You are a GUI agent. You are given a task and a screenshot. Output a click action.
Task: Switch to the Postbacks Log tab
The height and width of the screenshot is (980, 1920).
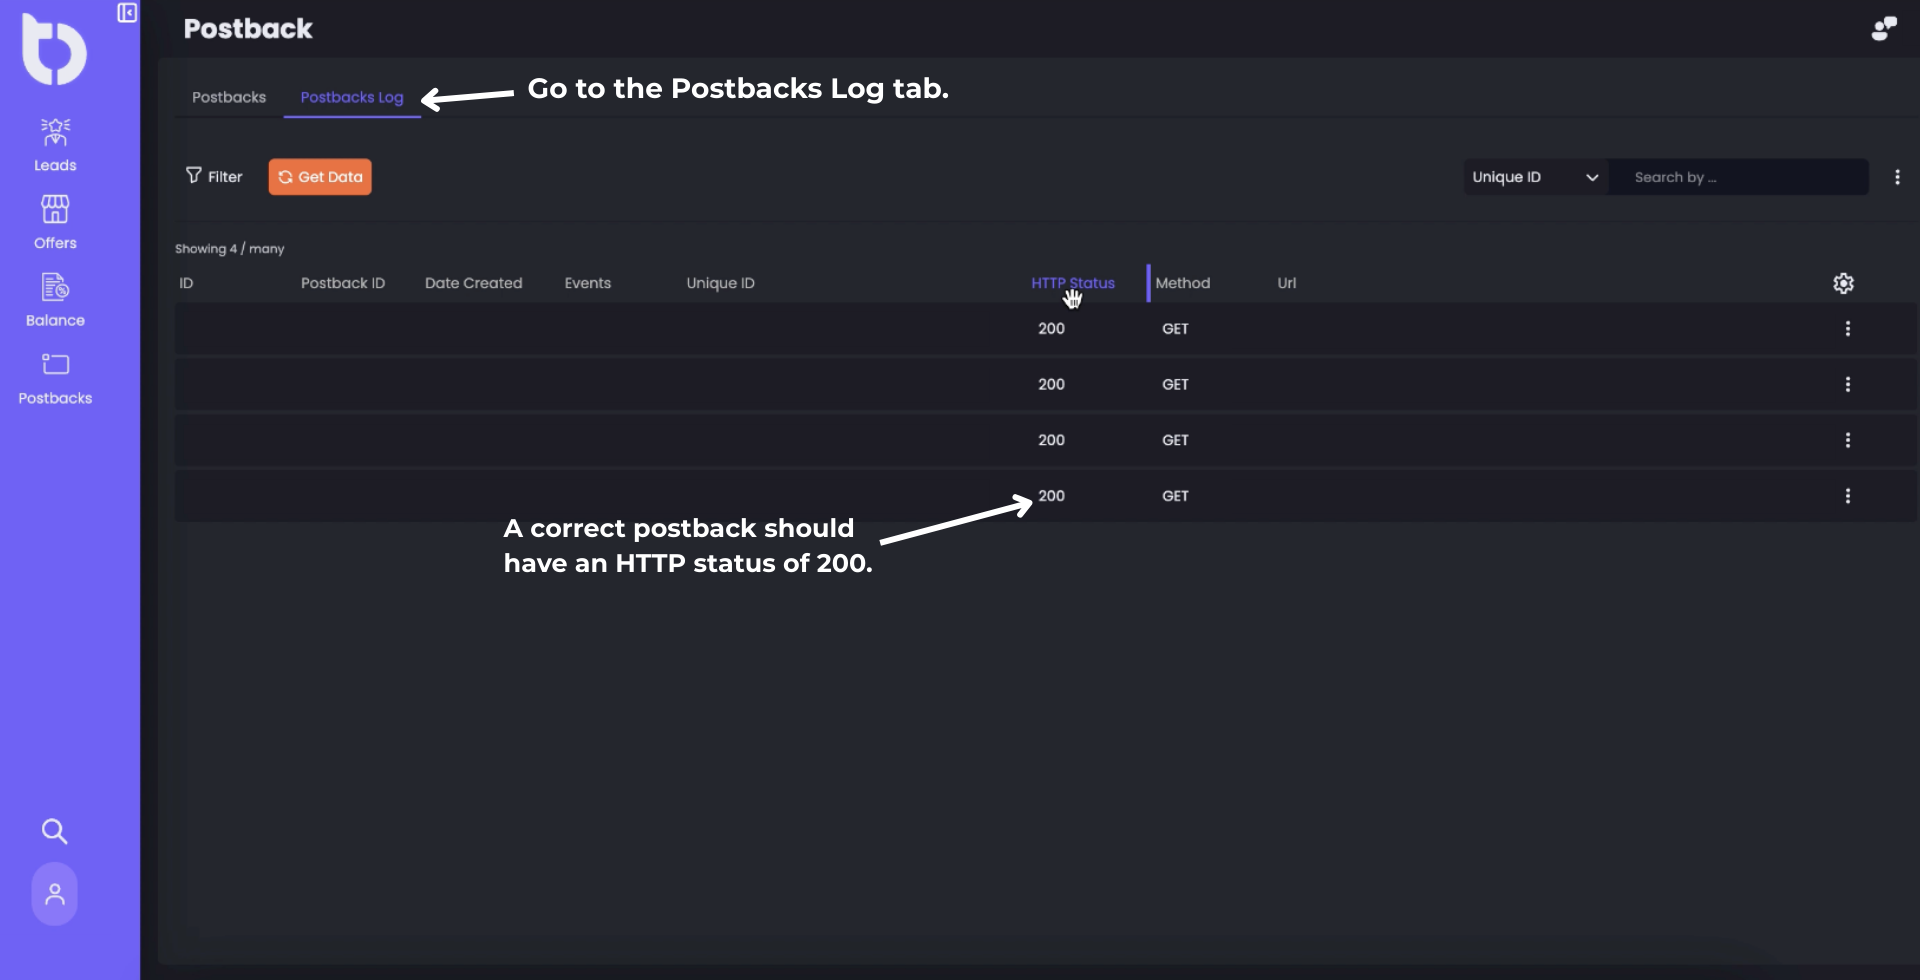pyautogui.click(x=351, y=97)
